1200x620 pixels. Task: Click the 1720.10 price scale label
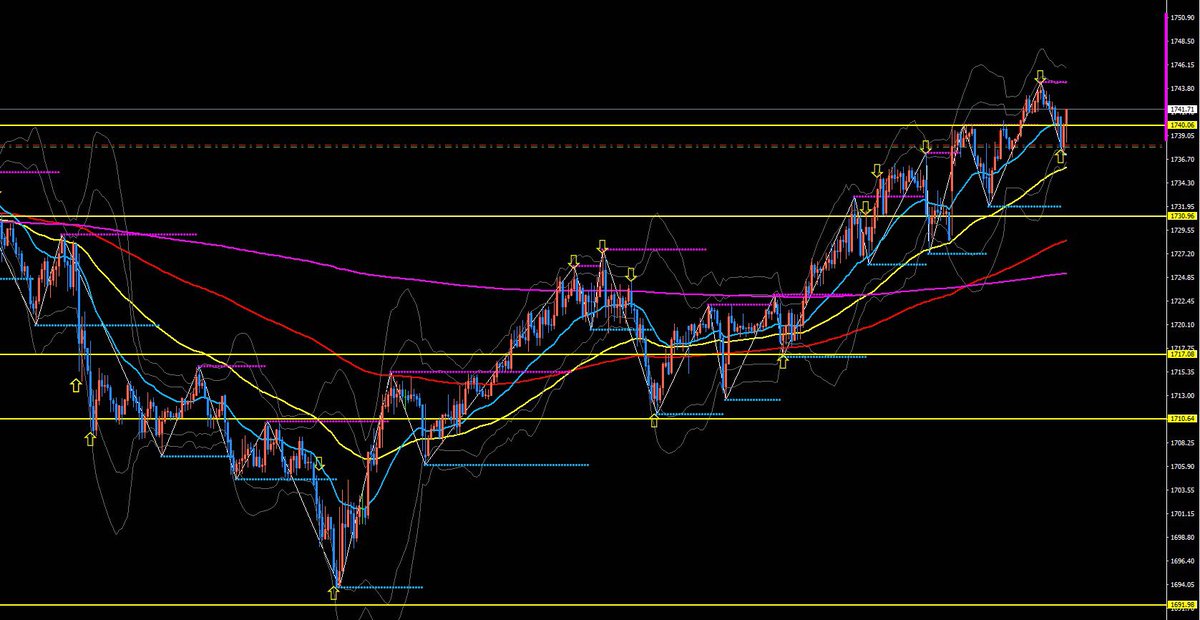(x=1183, y=325)
